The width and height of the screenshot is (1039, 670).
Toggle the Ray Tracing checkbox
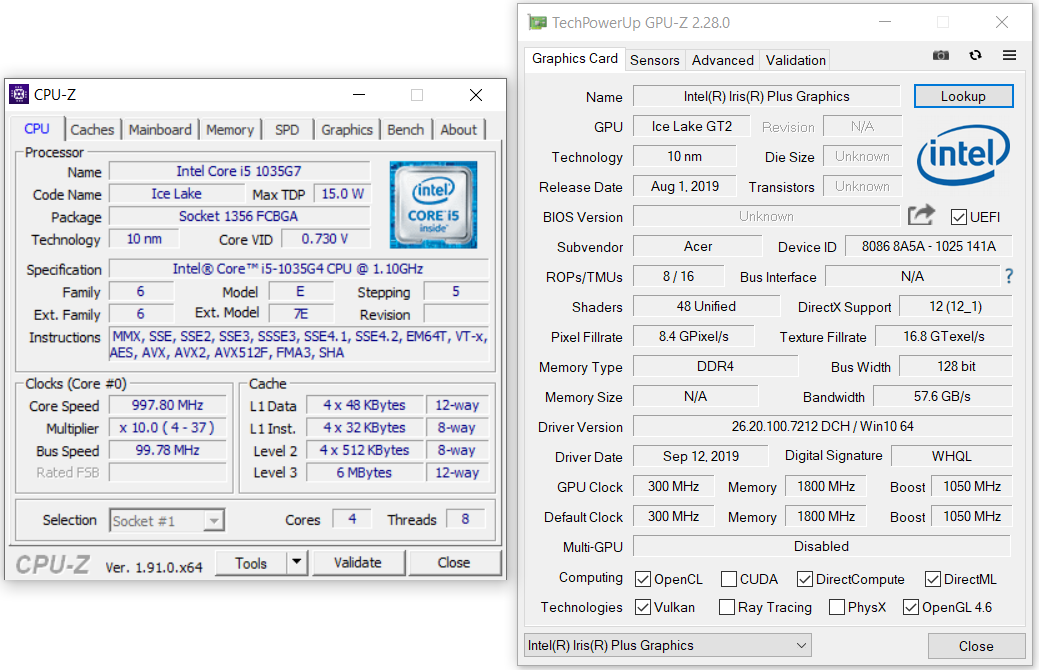(x=727, y=607)
